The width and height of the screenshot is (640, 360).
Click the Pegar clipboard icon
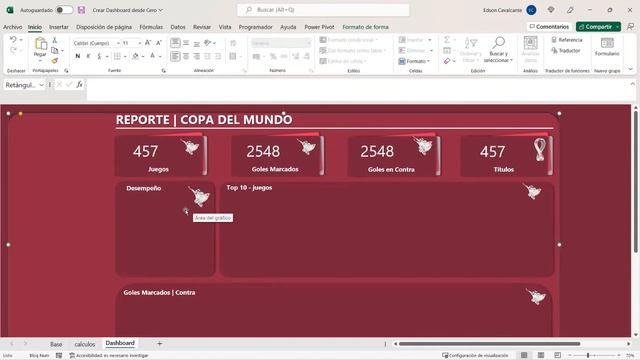40,43
